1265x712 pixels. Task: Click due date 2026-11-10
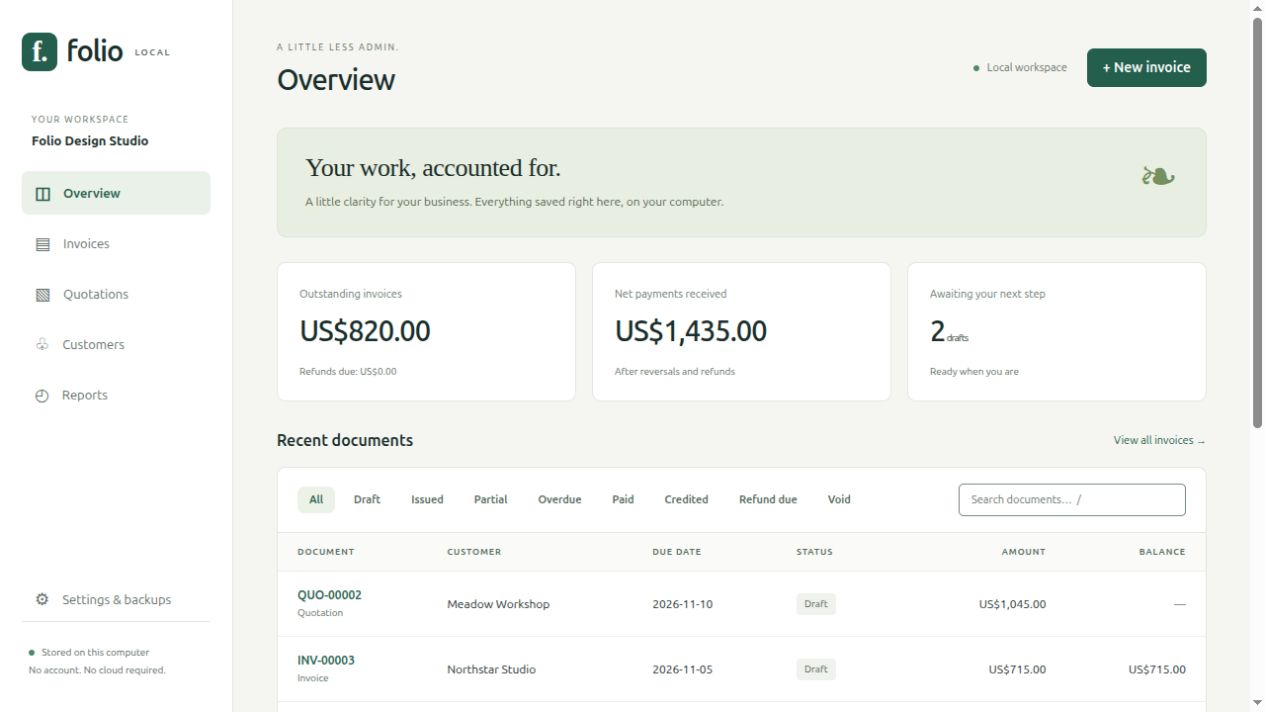pyautogui.click(x=682, y=604)
